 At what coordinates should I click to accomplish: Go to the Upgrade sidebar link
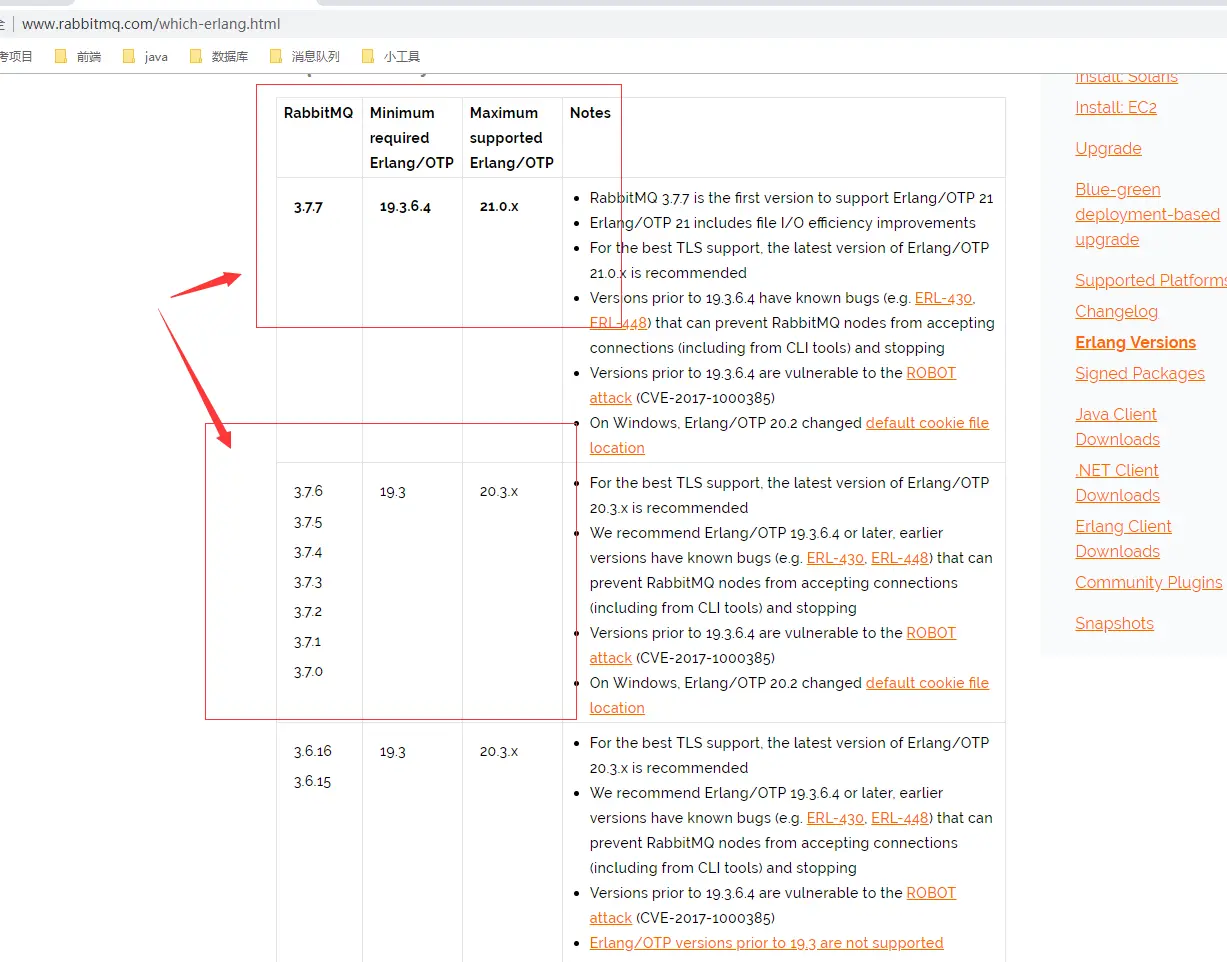(x=1108, y=148)
